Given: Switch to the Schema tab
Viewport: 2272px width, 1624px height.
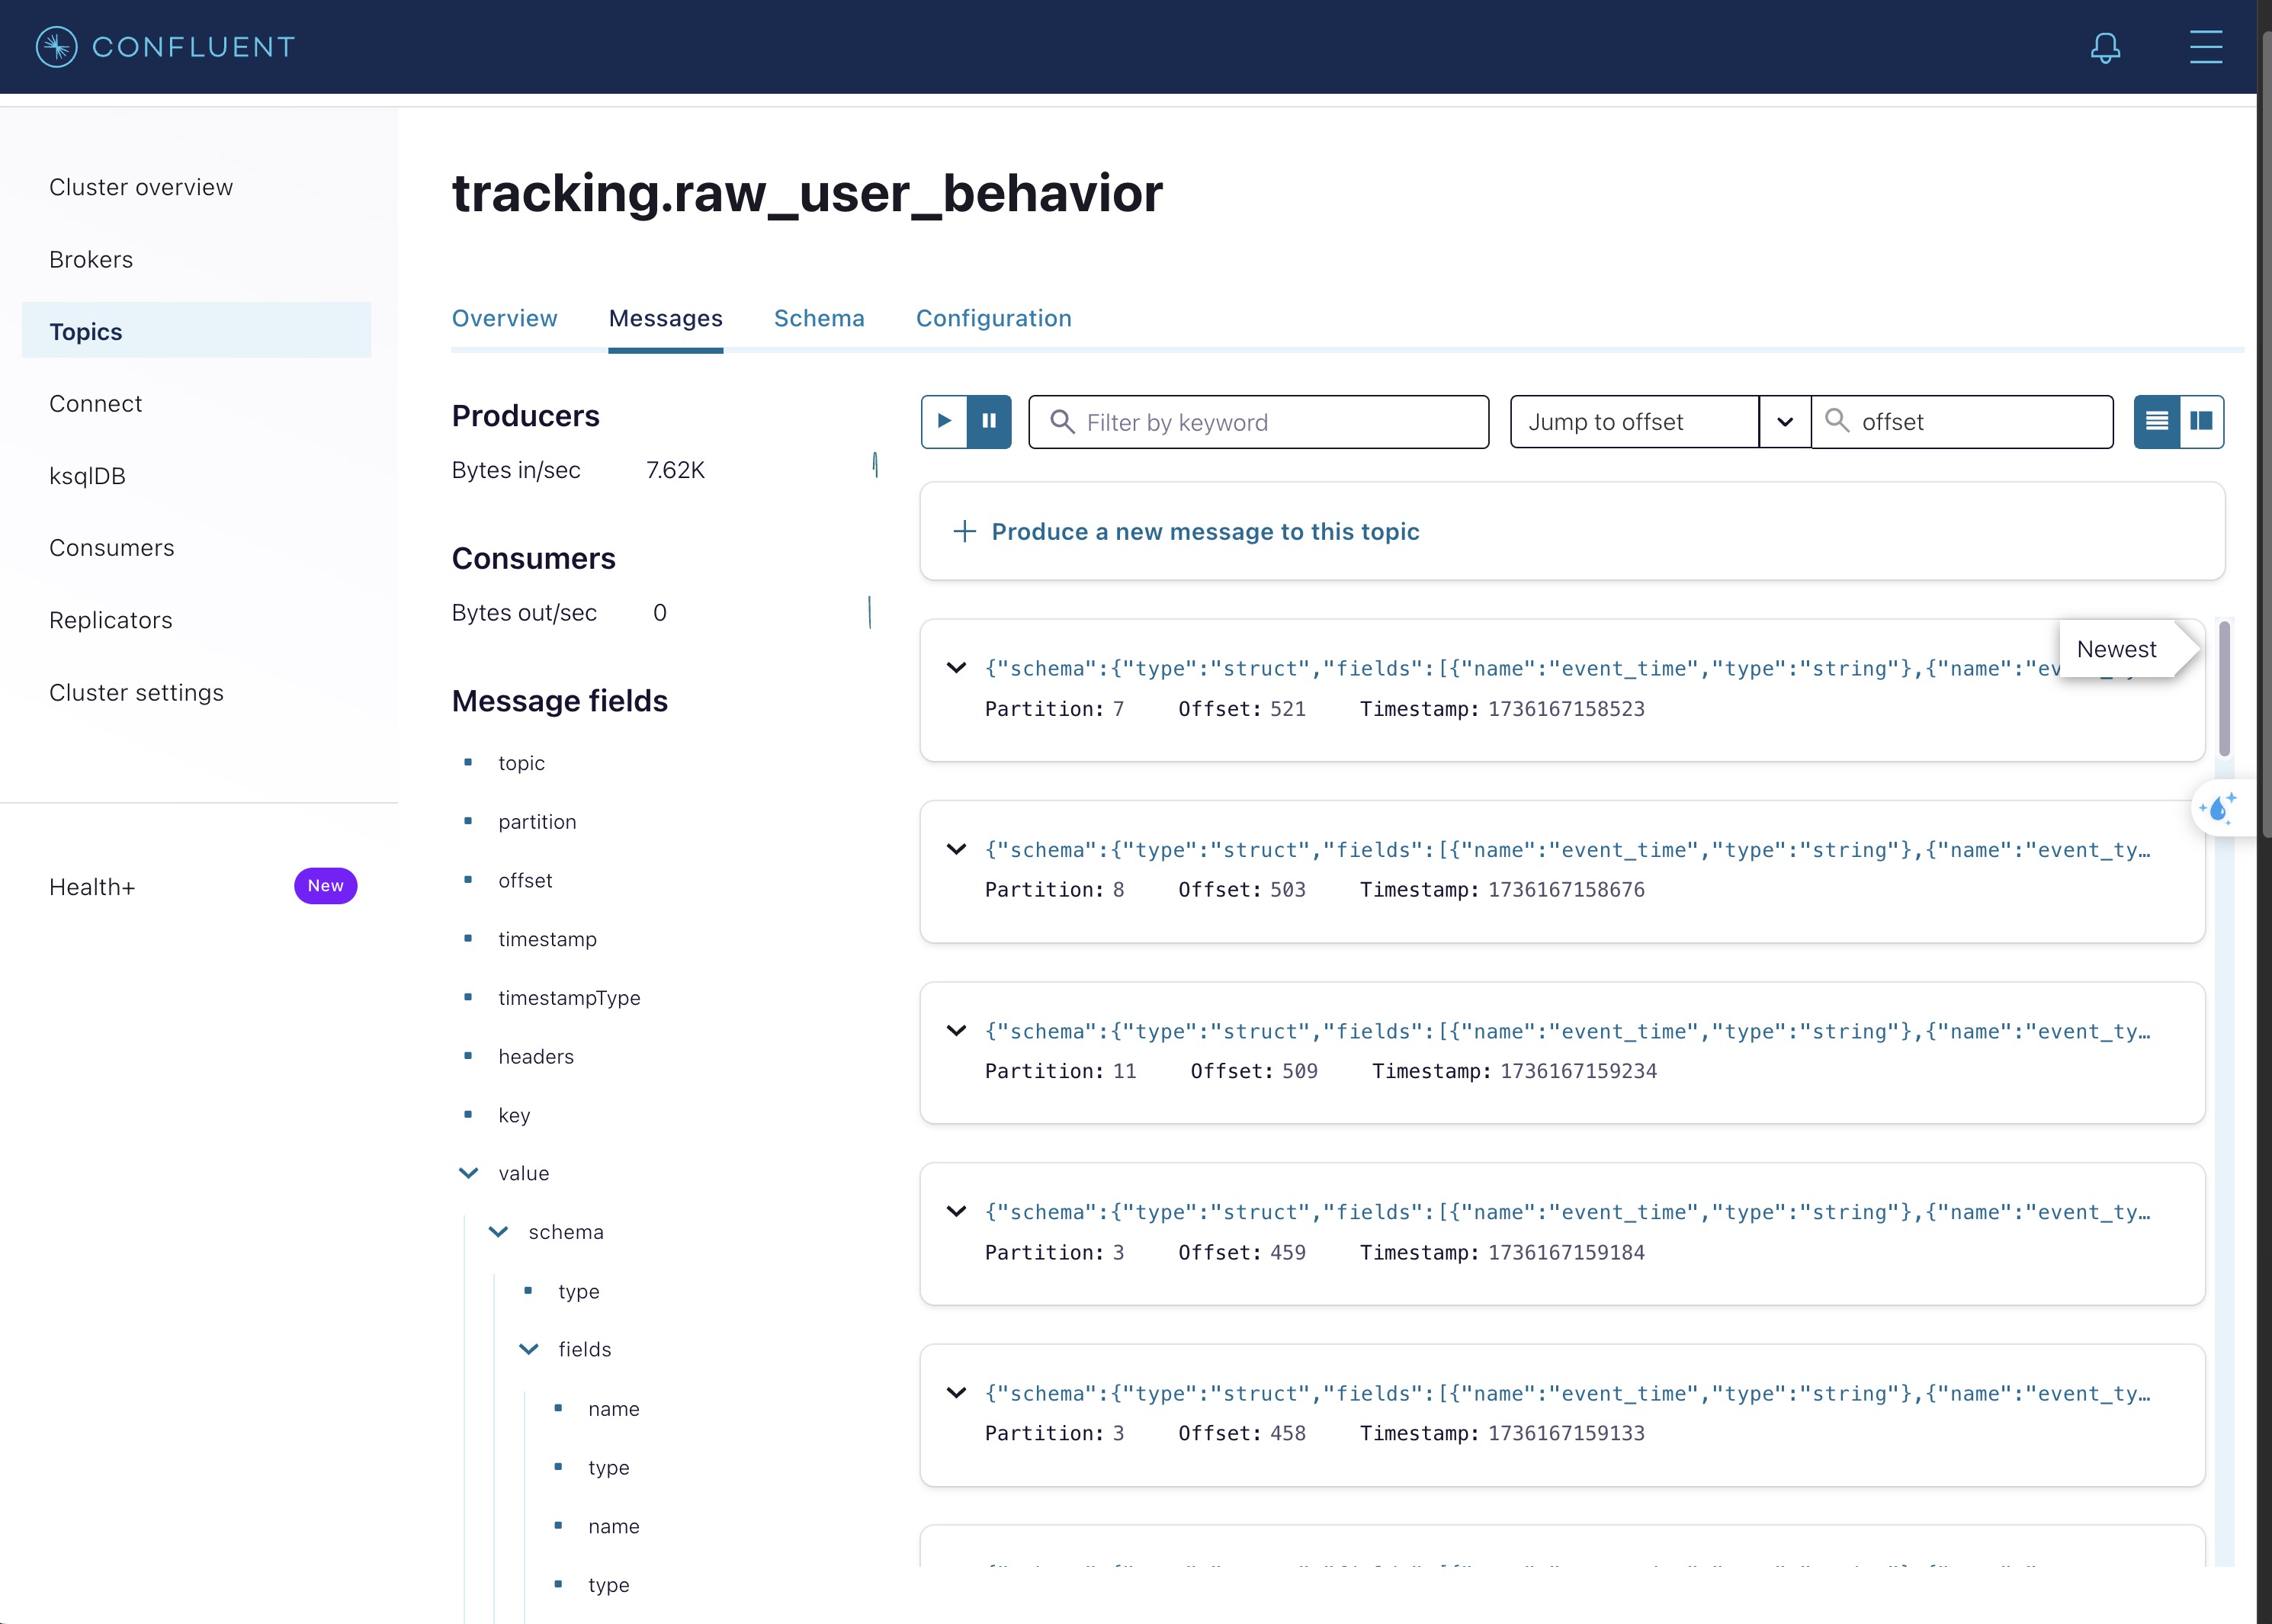Looking at the screenshot, I should tap(819, 318).
